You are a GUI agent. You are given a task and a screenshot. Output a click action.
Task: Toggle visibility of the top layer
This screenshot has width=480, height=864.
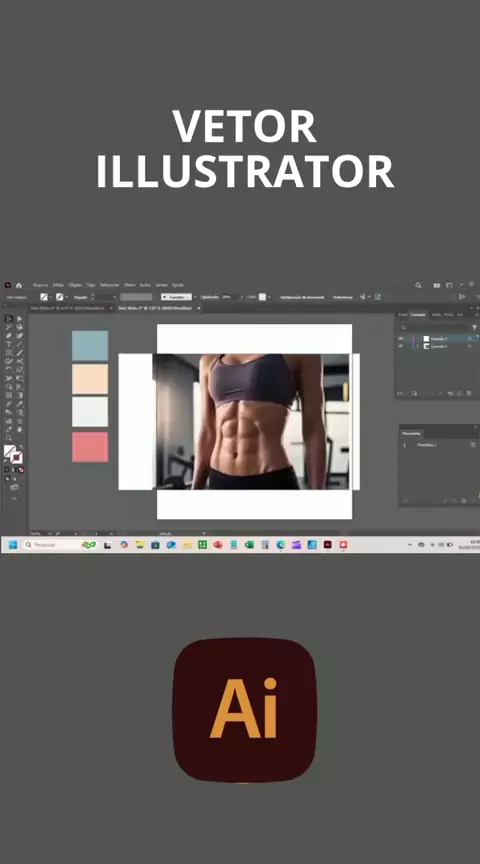401,338
